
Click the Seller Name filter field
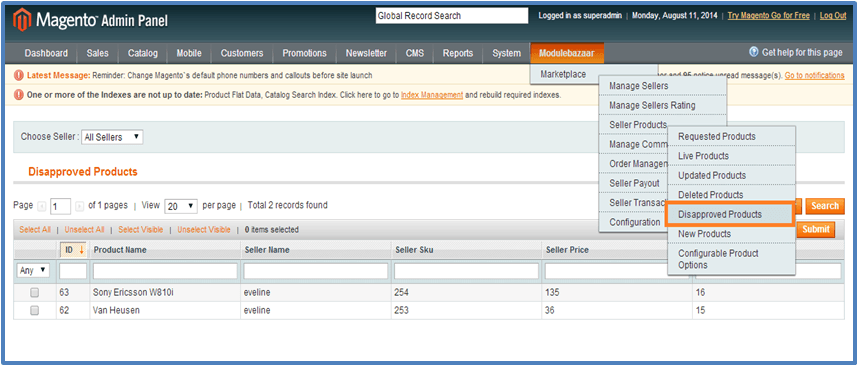coord(316,271)
